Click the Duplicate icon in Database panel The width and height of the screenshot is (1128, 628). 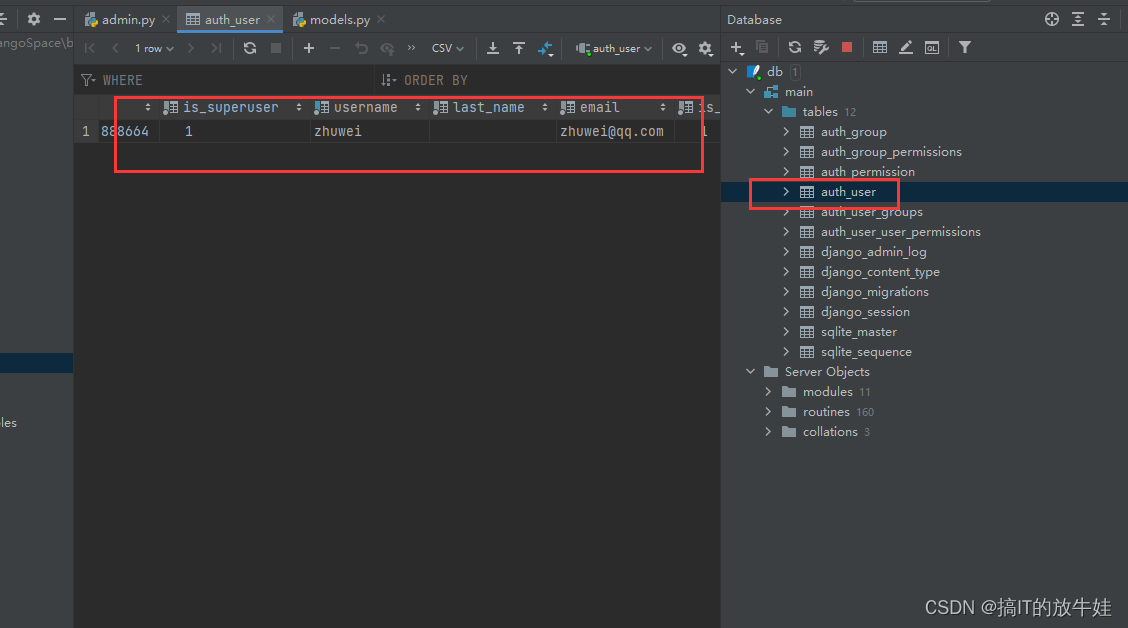(x=763, y=47)
